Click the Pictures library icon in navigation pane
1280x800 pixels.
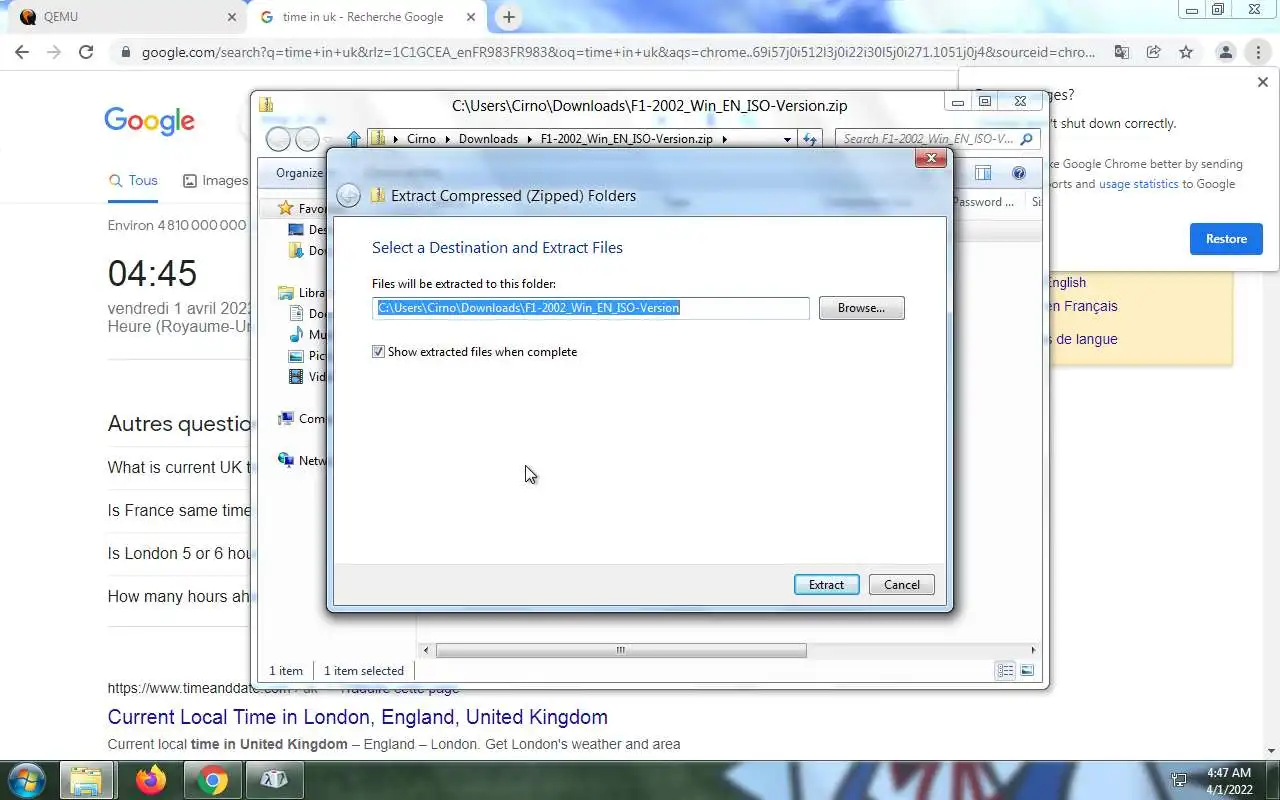(296, 356)
